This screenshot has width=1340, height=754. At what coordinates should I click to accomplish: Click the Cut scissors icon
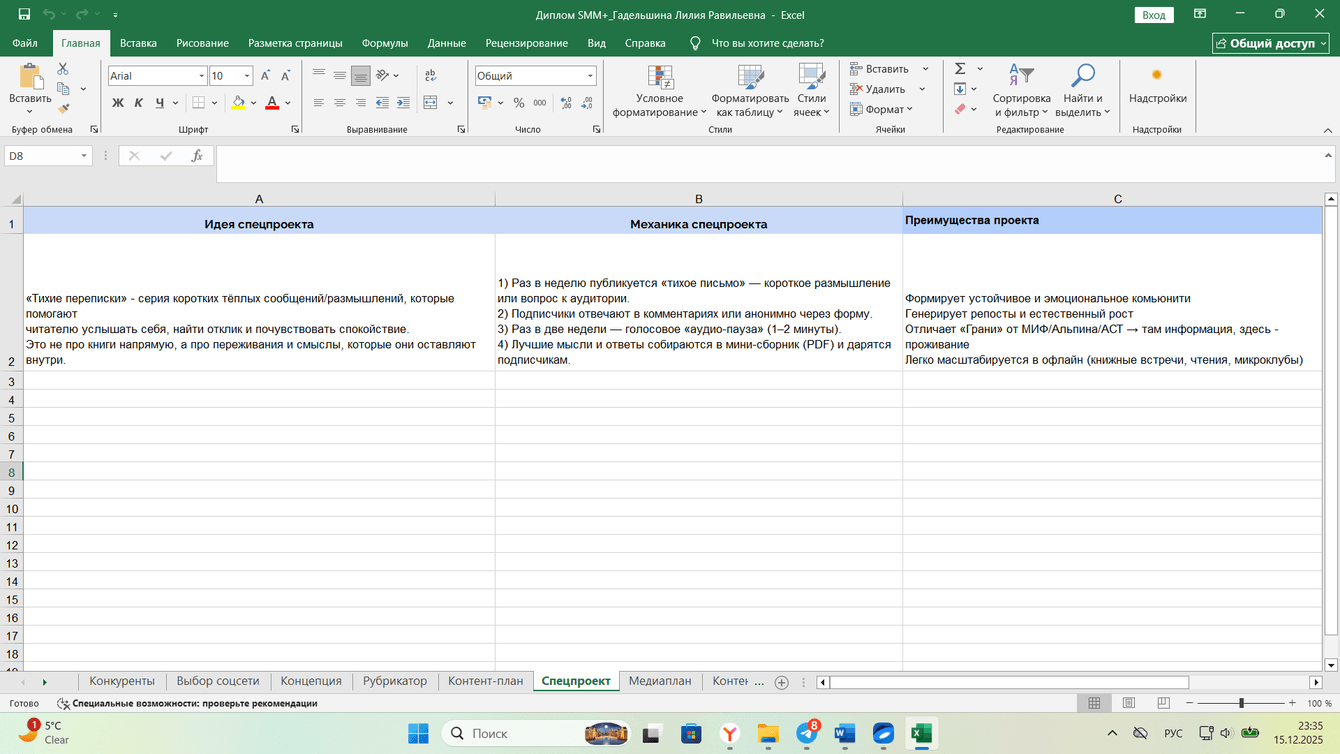point(63,69)
